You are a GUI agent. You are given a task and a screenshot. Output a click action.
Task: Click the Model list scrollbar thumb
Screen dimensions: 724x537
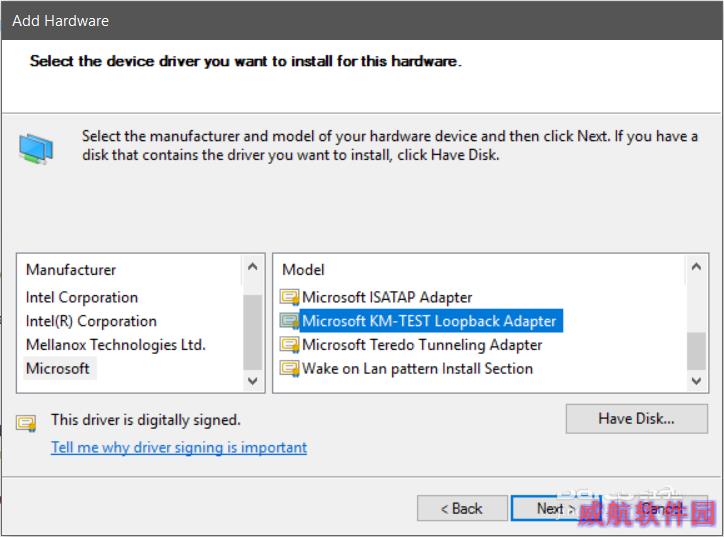click(696, 351)
